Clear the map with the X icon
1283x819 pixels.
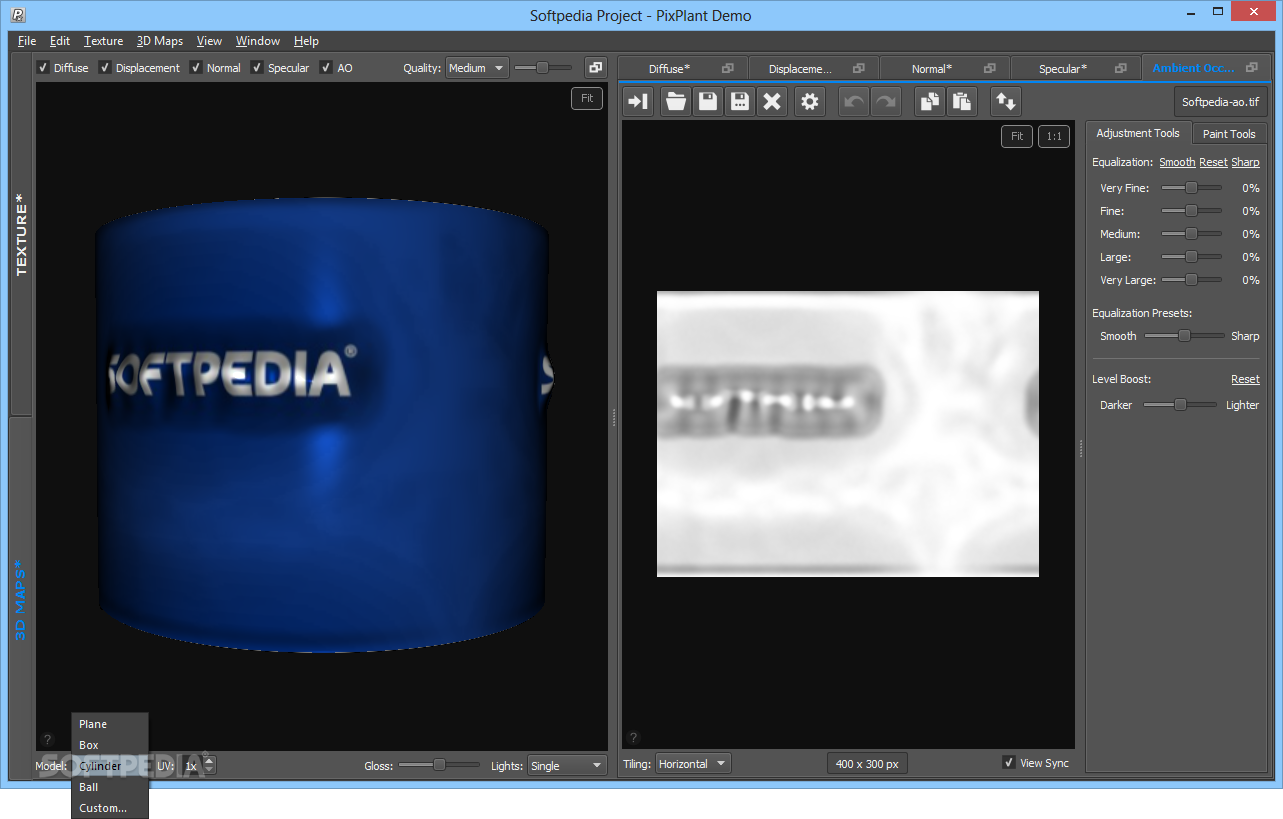pyautogui.click(x=771, y=101)
